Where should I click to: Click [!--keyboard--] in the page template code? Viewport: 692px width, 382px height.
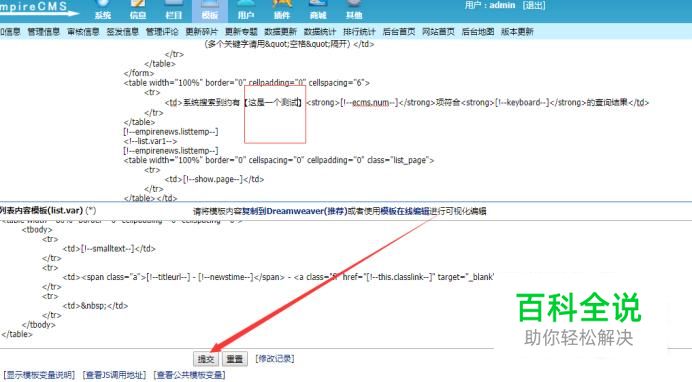[523, 103]
